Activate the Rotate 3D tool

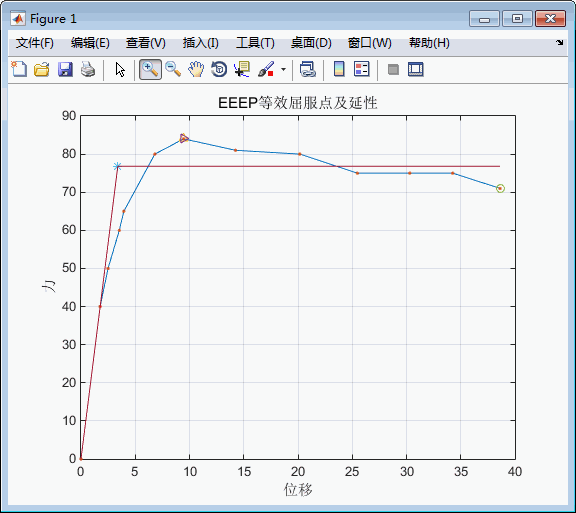219,69
